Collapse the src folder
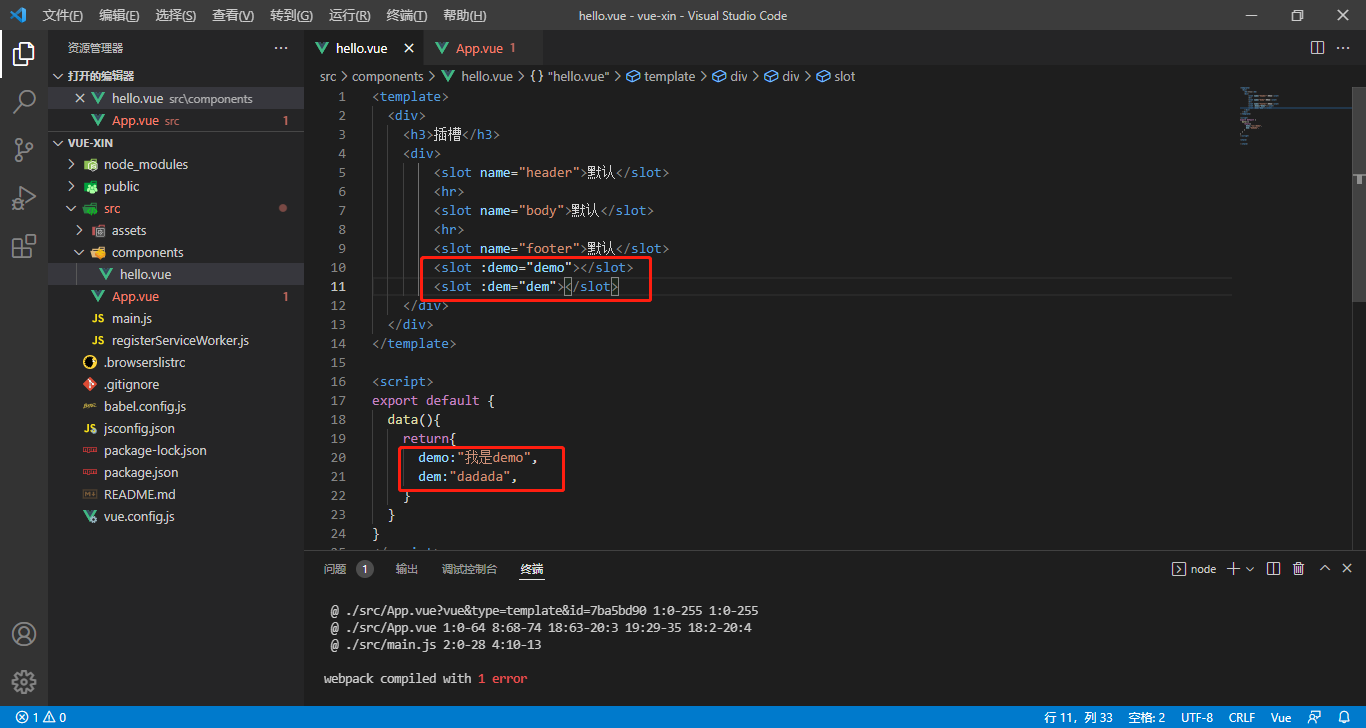 pyautogui.click(x=176, y=208)
